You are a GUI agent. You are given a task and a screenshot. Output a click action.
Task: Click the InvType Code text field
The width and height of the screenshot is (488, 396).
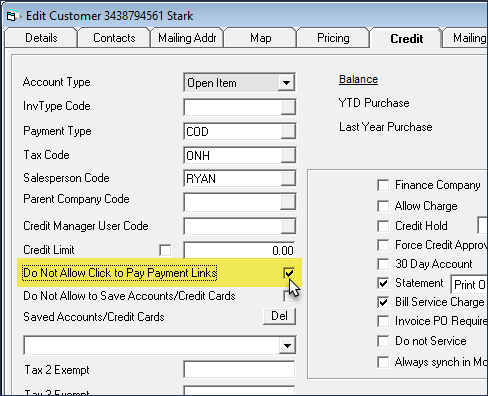[233, 107]
